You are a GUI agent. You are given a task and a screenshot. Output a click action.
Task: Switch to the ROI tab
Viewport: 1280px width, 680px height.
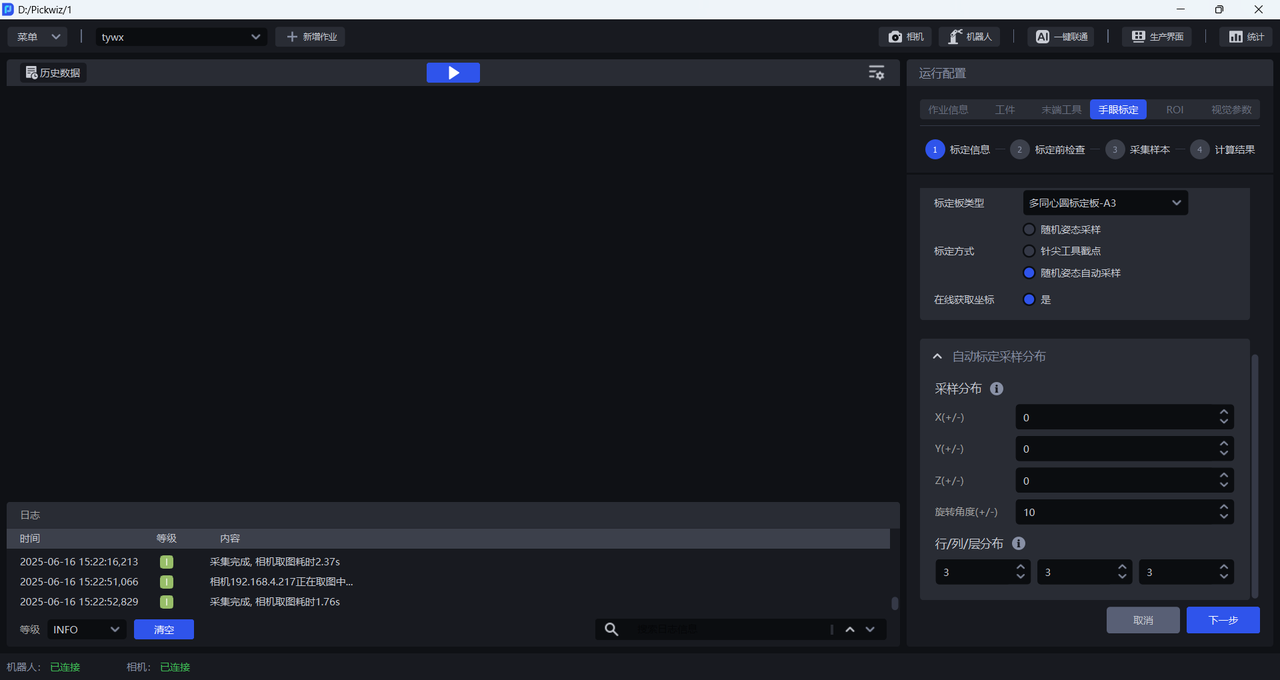[1174, 110]
